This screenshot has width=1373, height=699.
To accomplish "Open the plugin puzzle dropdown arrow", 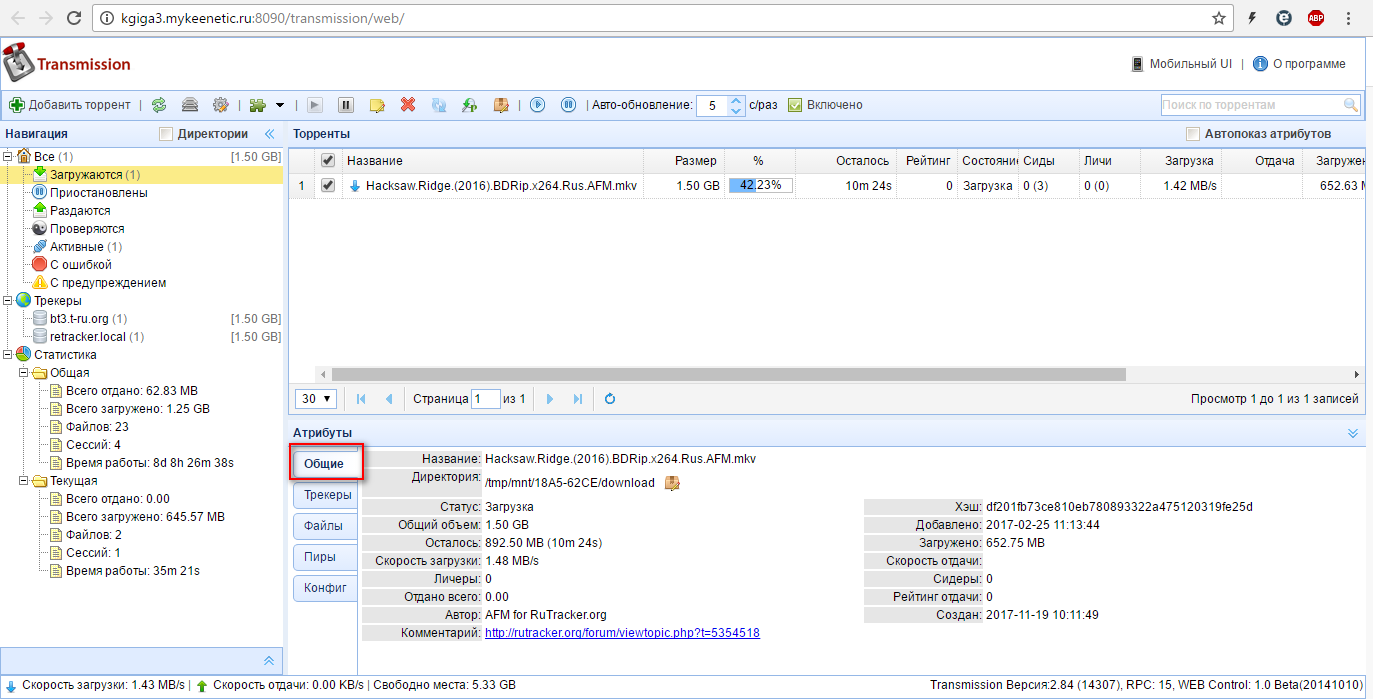I will click(280, 105).
